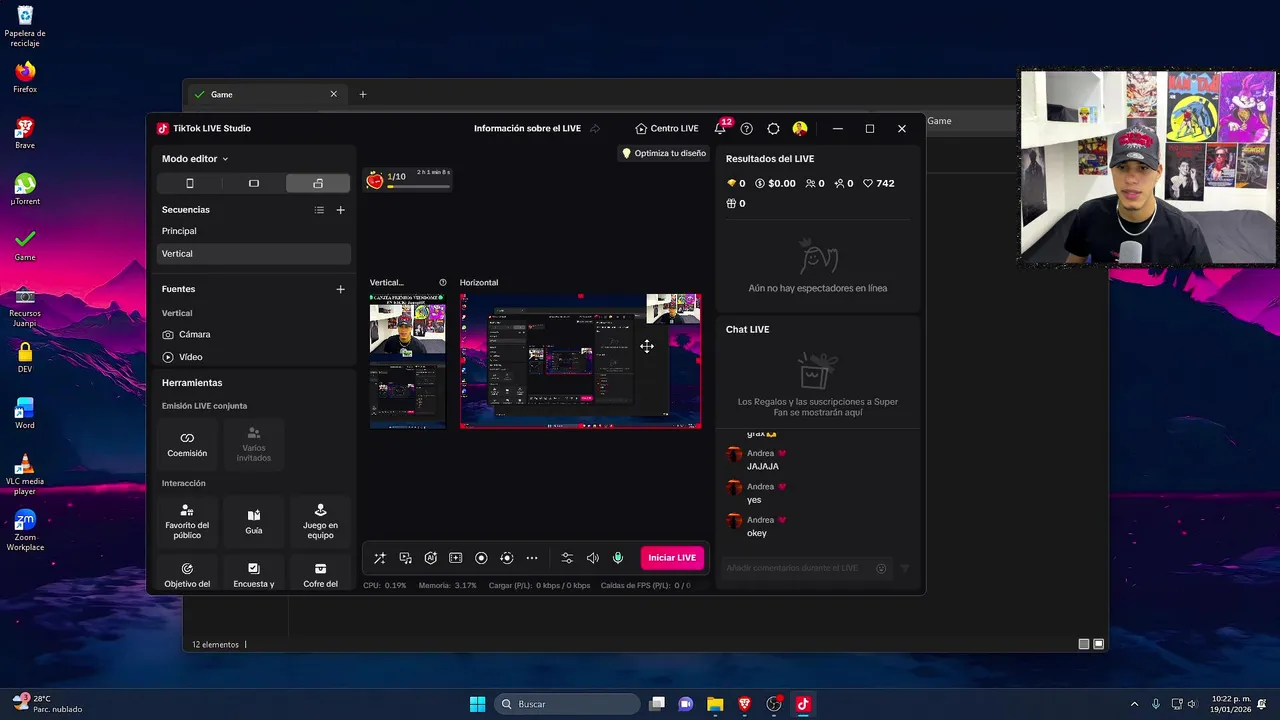Screen dimensions: 1280x720
Task: Click Andrea's JAJAJA chat message
Action: pyautogui.click(x=763, y=466)
